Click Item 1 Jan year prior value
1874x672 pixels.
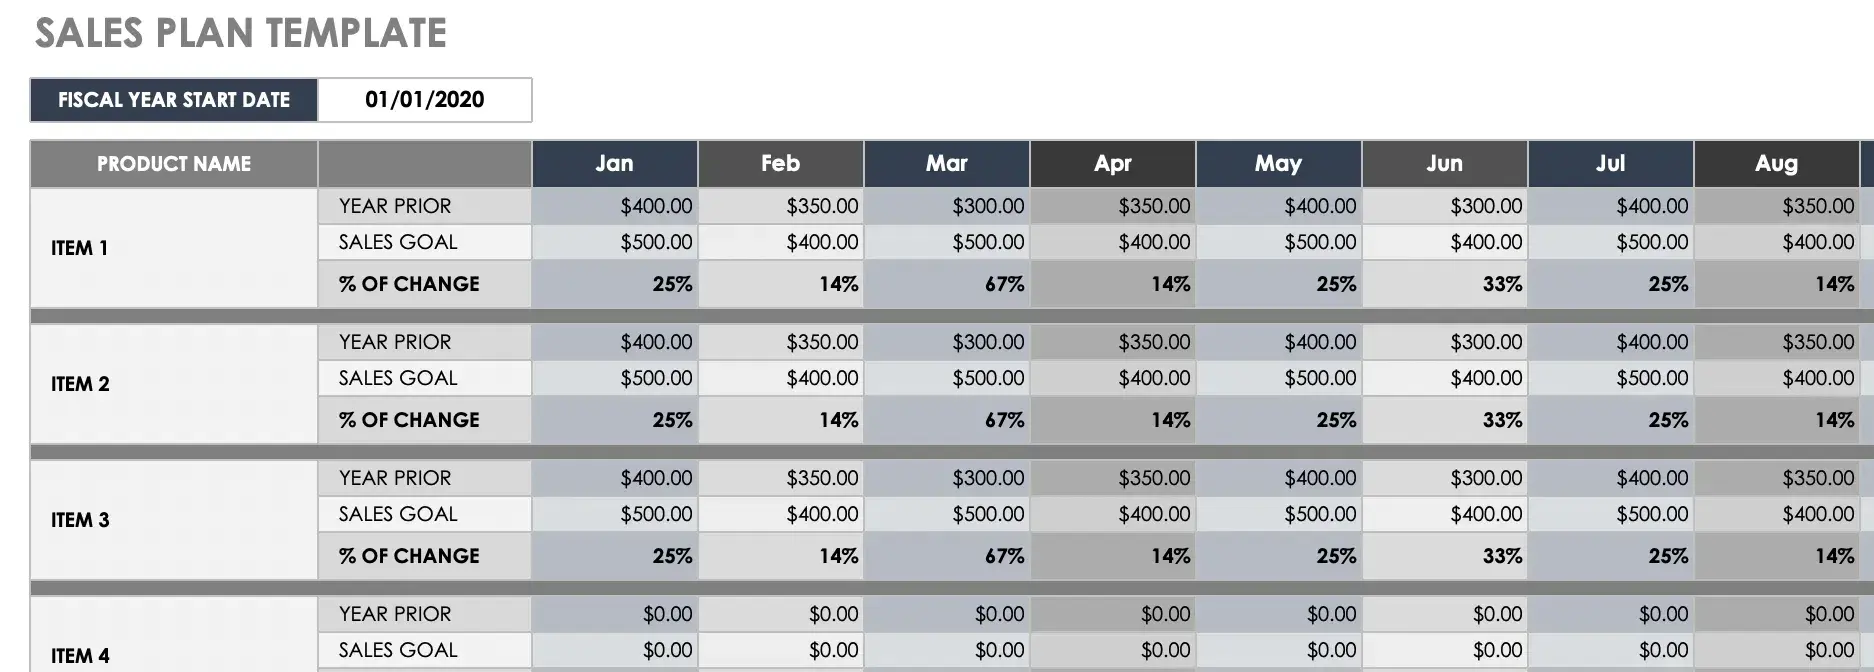(615, 206)
